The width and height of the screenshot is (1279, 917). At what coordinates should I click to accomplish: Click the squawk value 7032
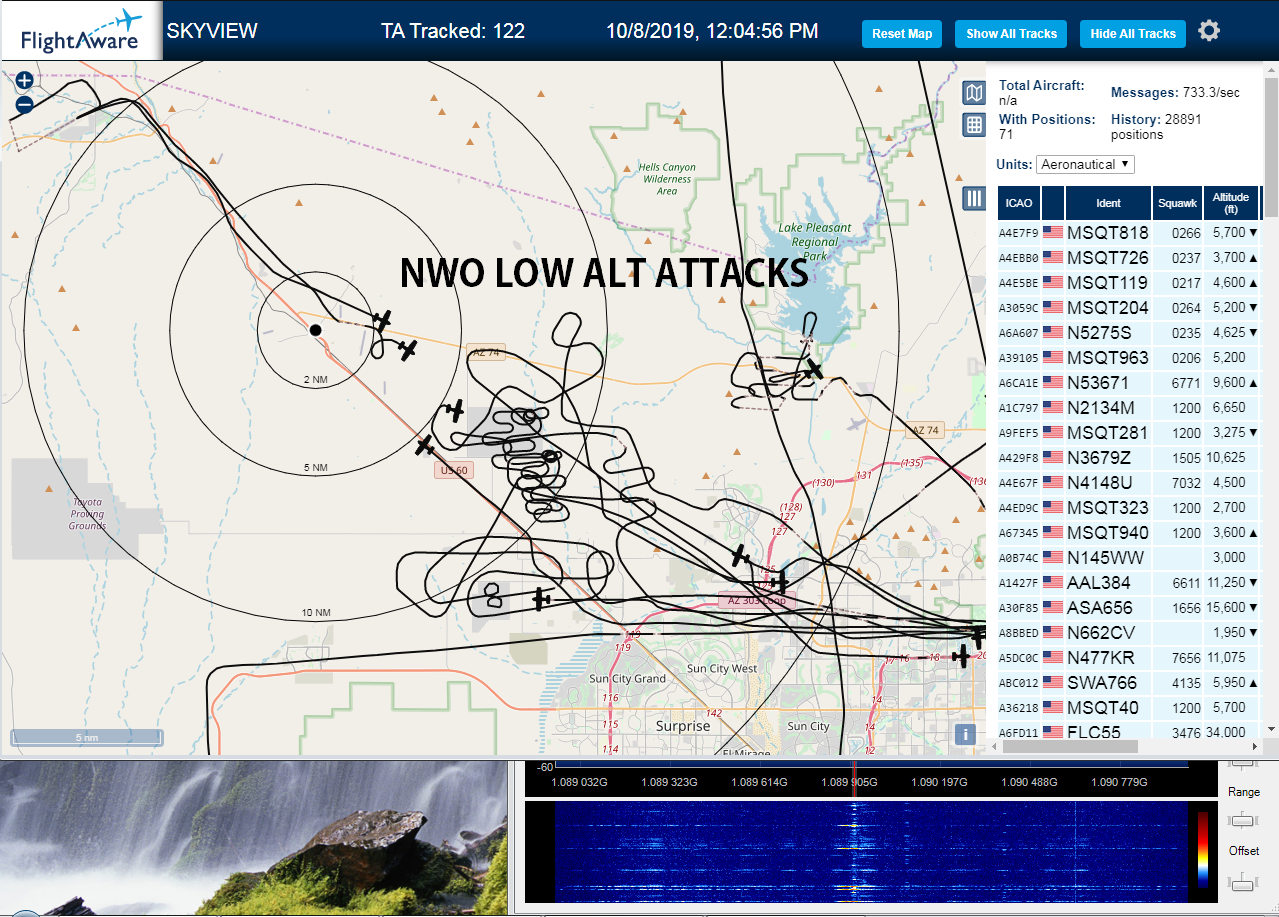click(x=1186, y=483)
